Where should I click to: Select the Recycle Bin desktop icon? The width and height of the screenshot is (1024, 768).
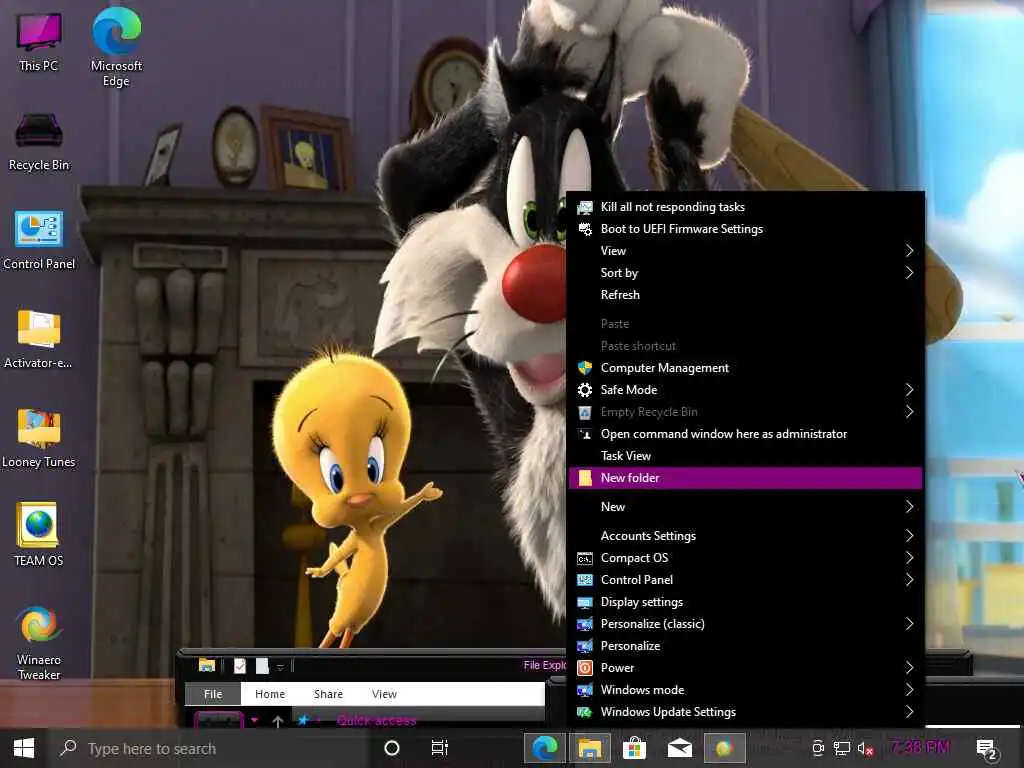click(39, 142)
